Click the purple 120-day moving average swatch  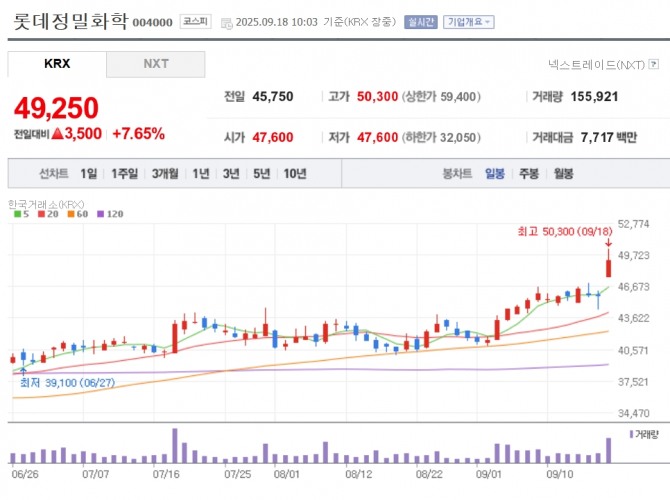(x=100, y=214)
